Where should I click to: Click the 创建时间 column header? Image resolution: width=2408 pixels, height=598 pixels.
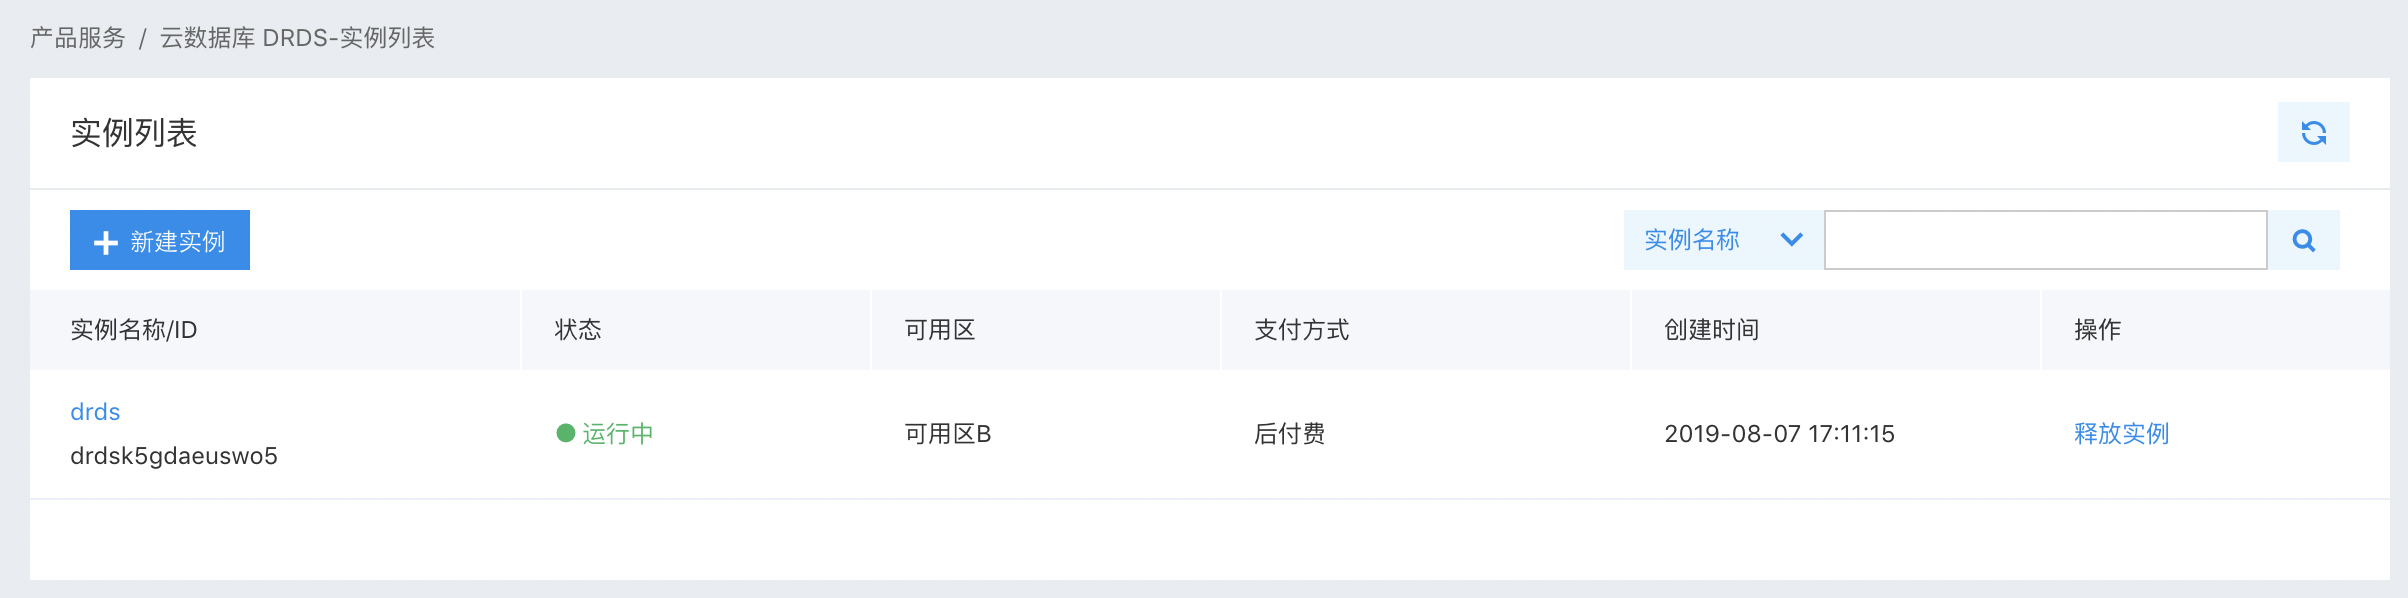[x=1712, y=330]
